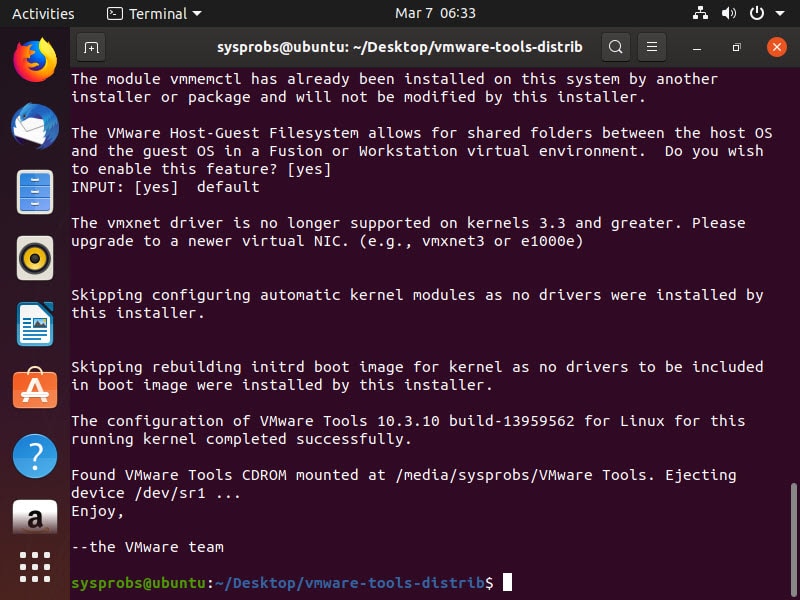The image size is (800, 600).
Task: Click the text "Enjoy,"
Action: [97, 511]
